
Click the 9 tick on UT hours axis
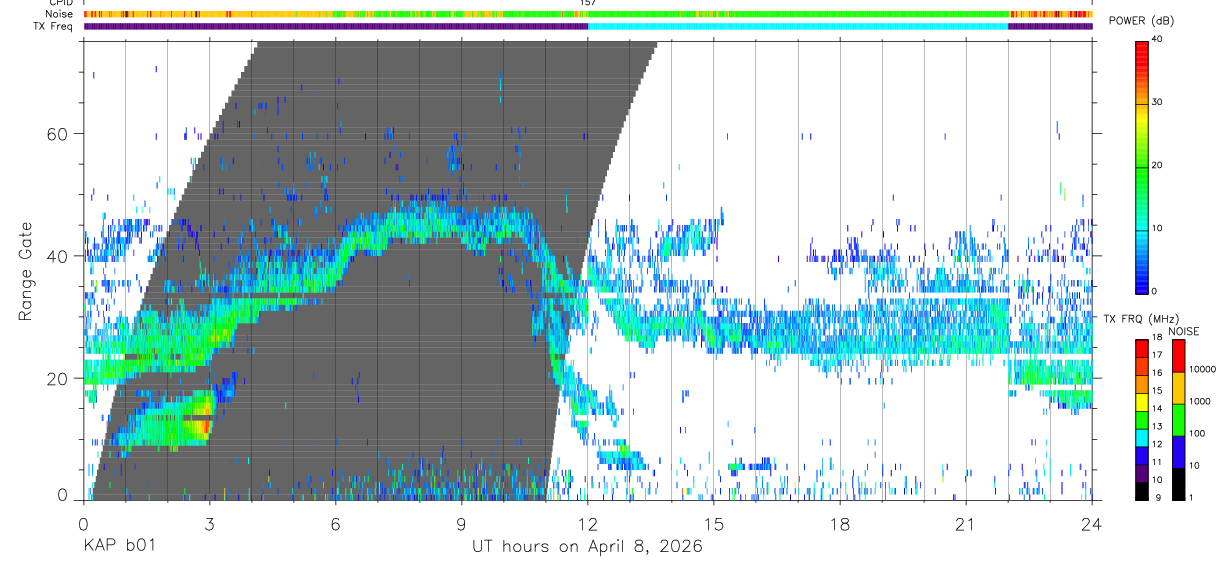[x=461, y=524]
